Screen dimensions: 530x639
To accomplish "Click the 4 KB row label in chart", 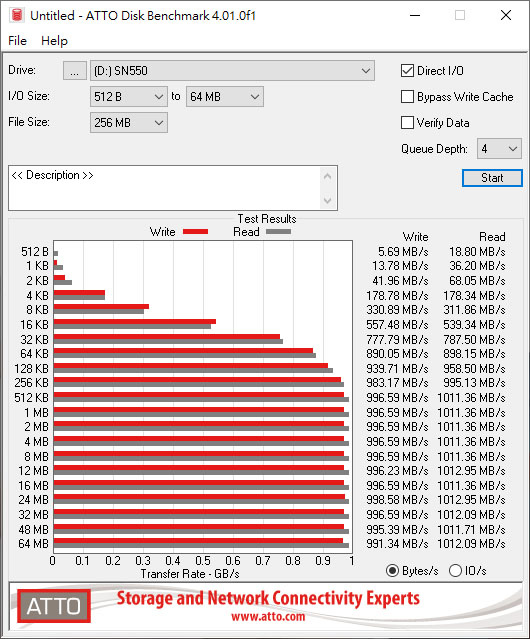I will [37, 295].
